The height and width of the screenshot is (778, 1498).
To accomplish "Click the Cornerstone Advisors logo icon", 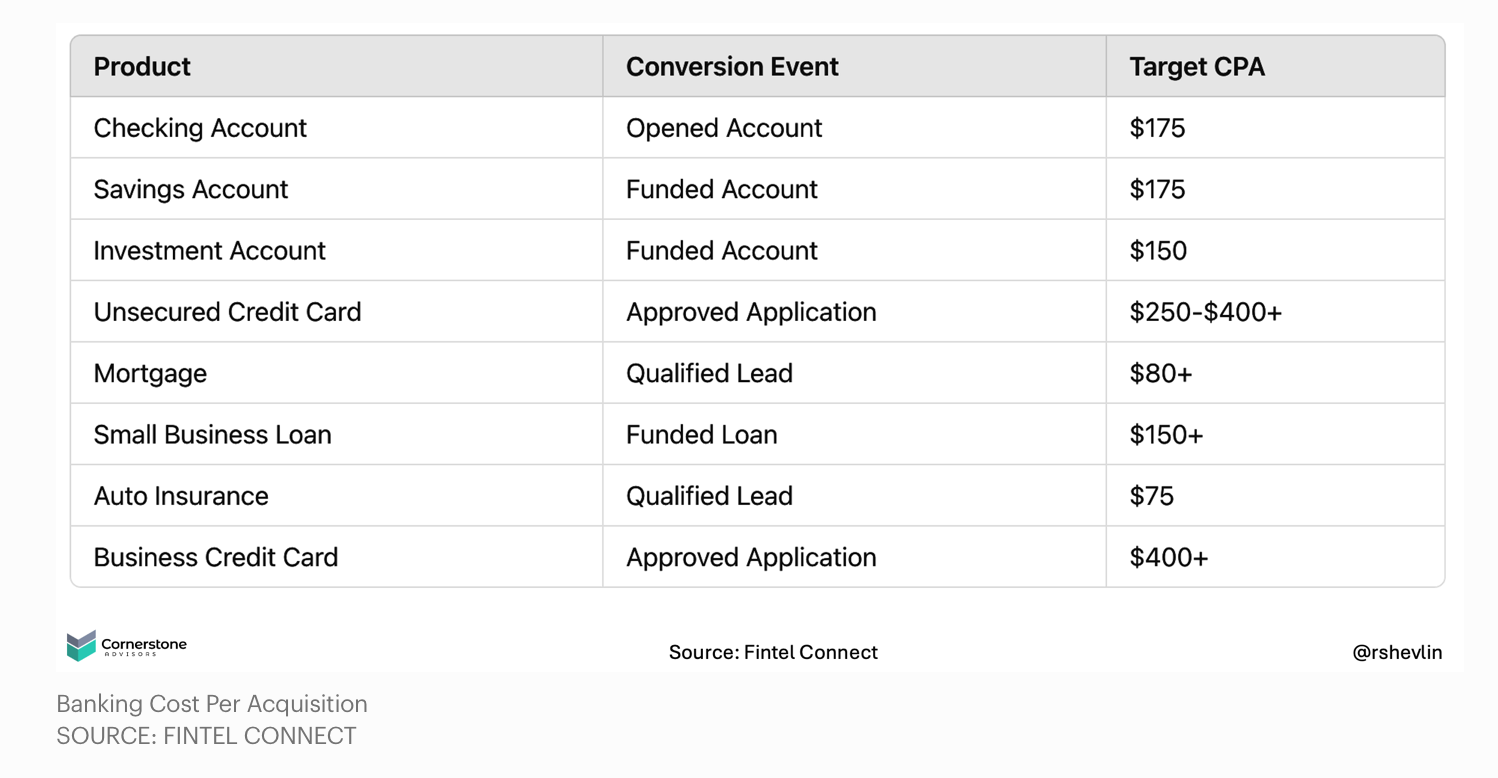I will click(81, 646).
